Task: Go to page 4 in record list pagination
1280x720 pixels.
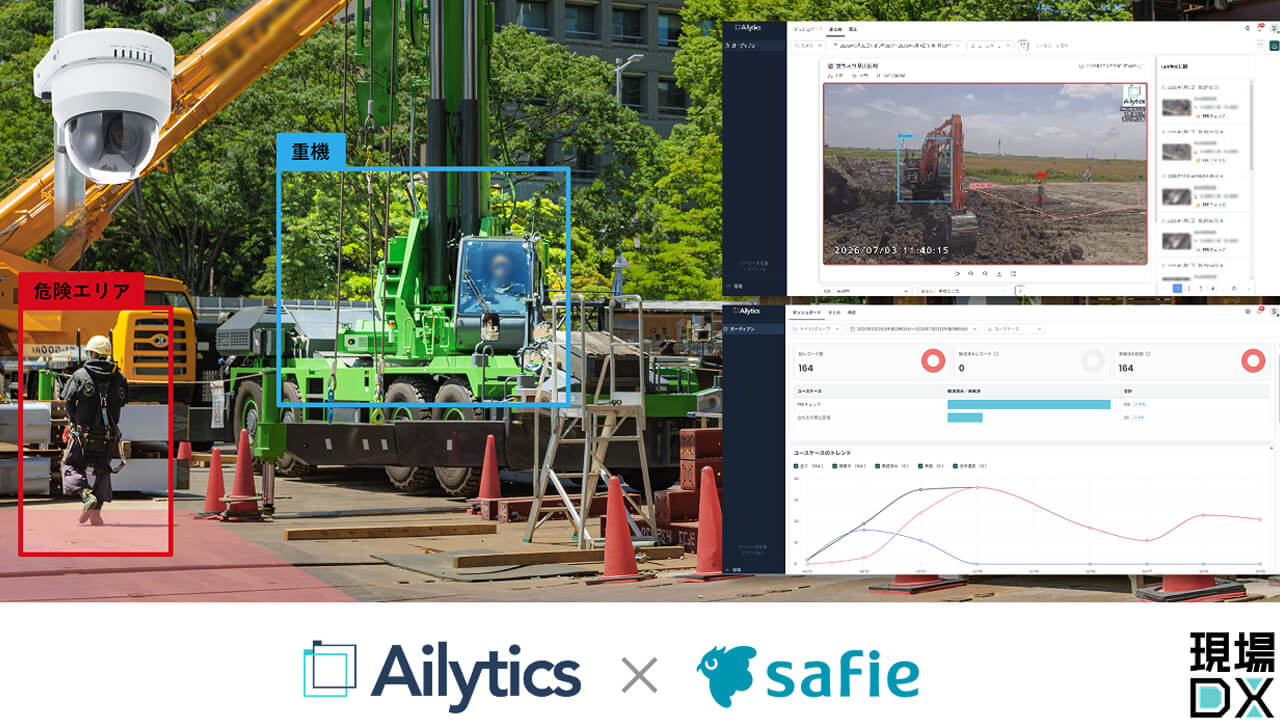Action: pyautogui.click(x=1213, y=288)
